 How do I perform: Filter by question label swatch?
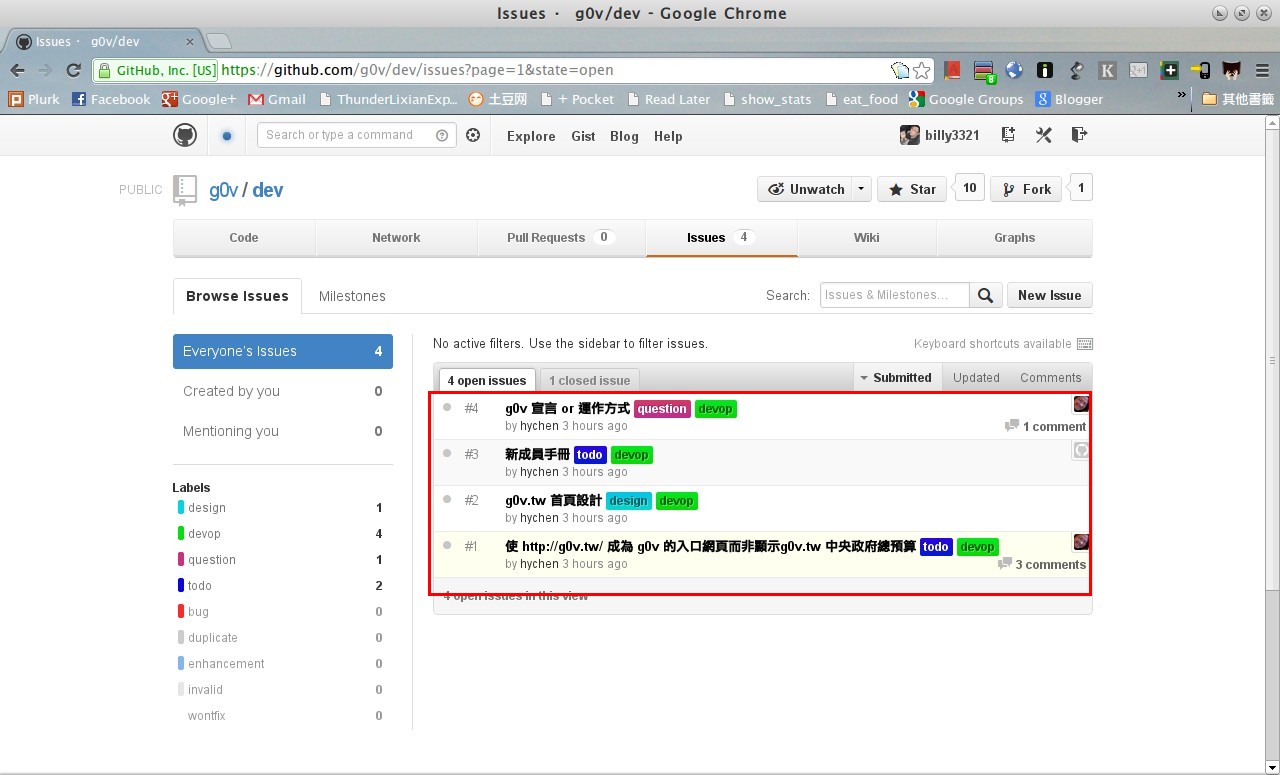(181, 560)
